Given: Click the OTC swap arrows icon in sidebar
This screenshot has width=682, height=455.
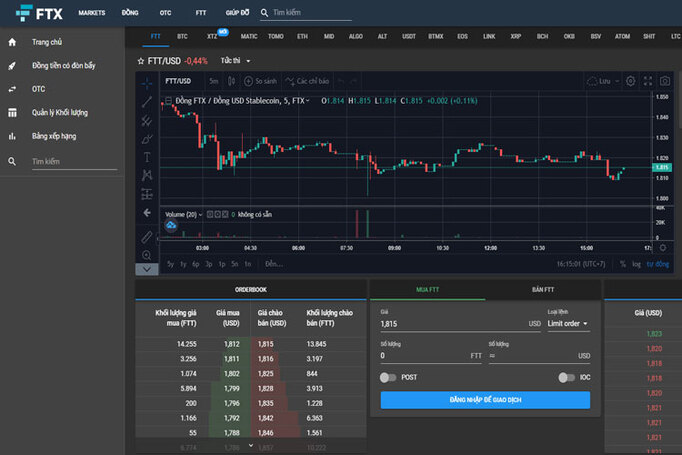Looking at the screenshot, I should tap(12, 89).
